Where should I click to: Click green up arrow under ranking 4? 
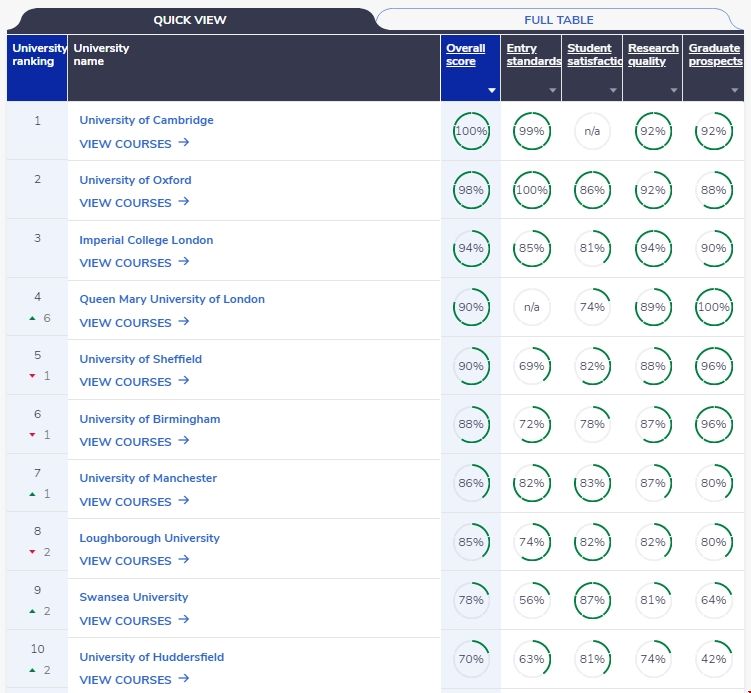pyautogui.click(x=32, y=318)
